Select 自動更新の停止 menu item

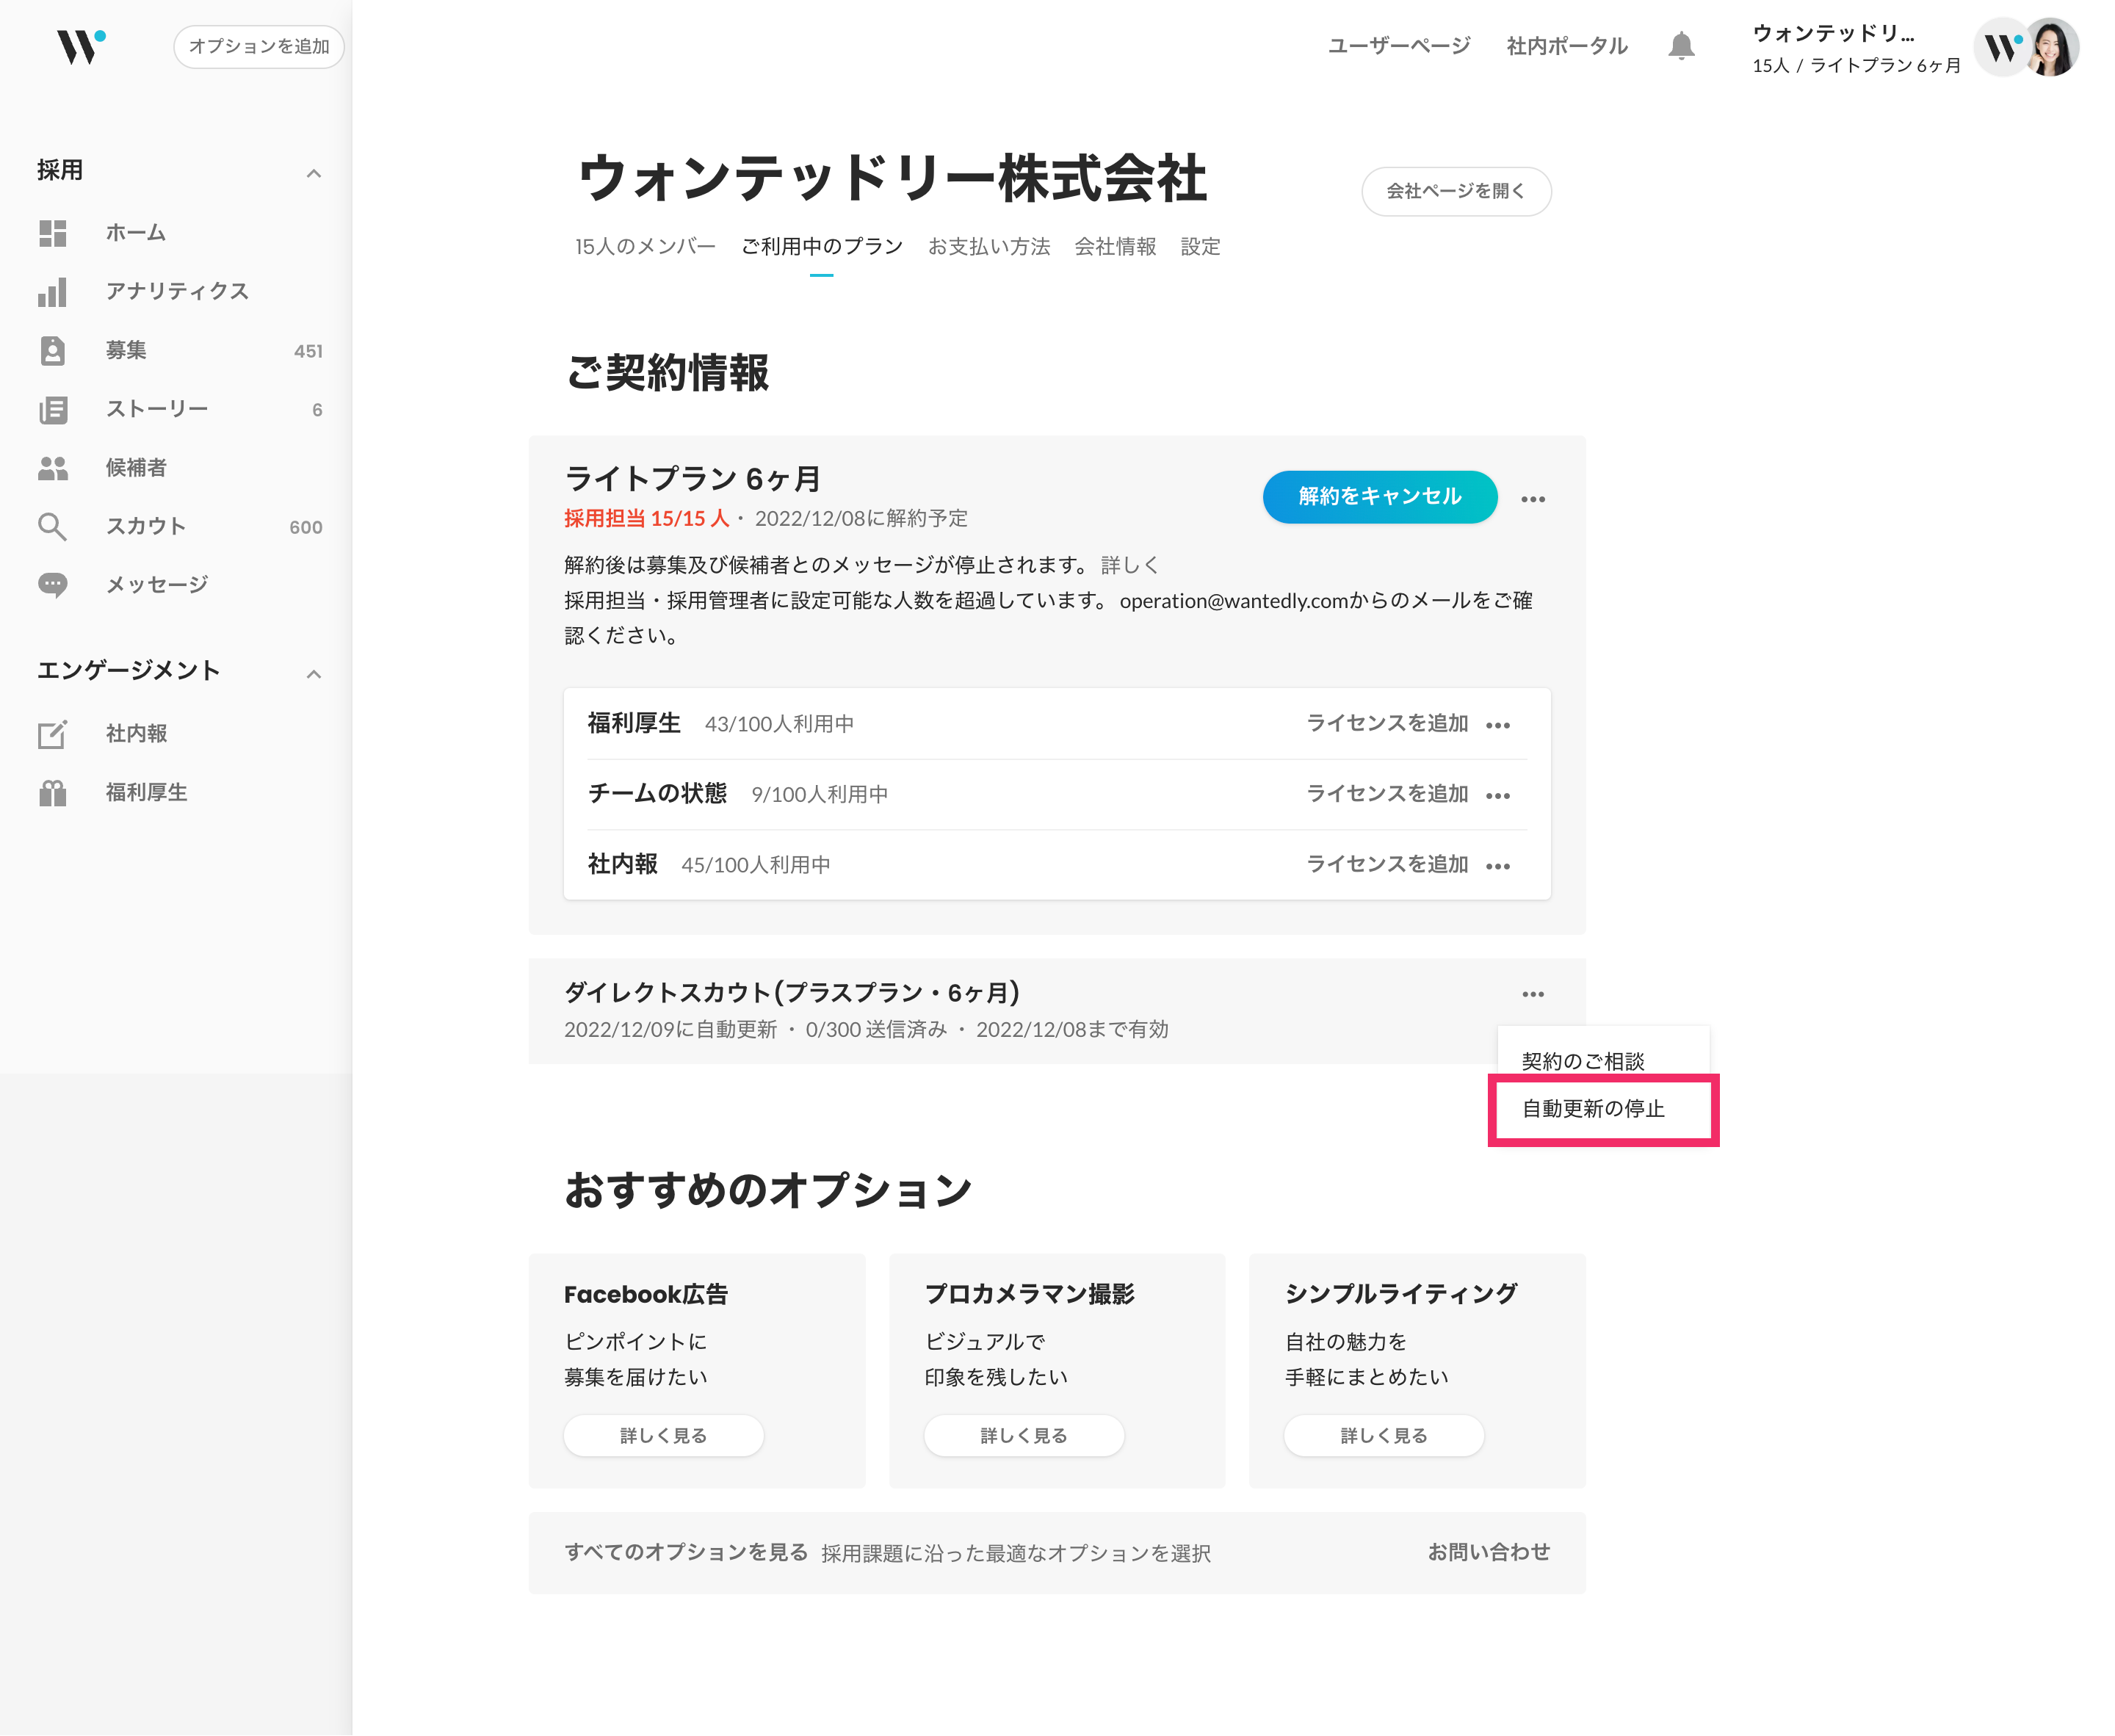coord(1593,1109)
